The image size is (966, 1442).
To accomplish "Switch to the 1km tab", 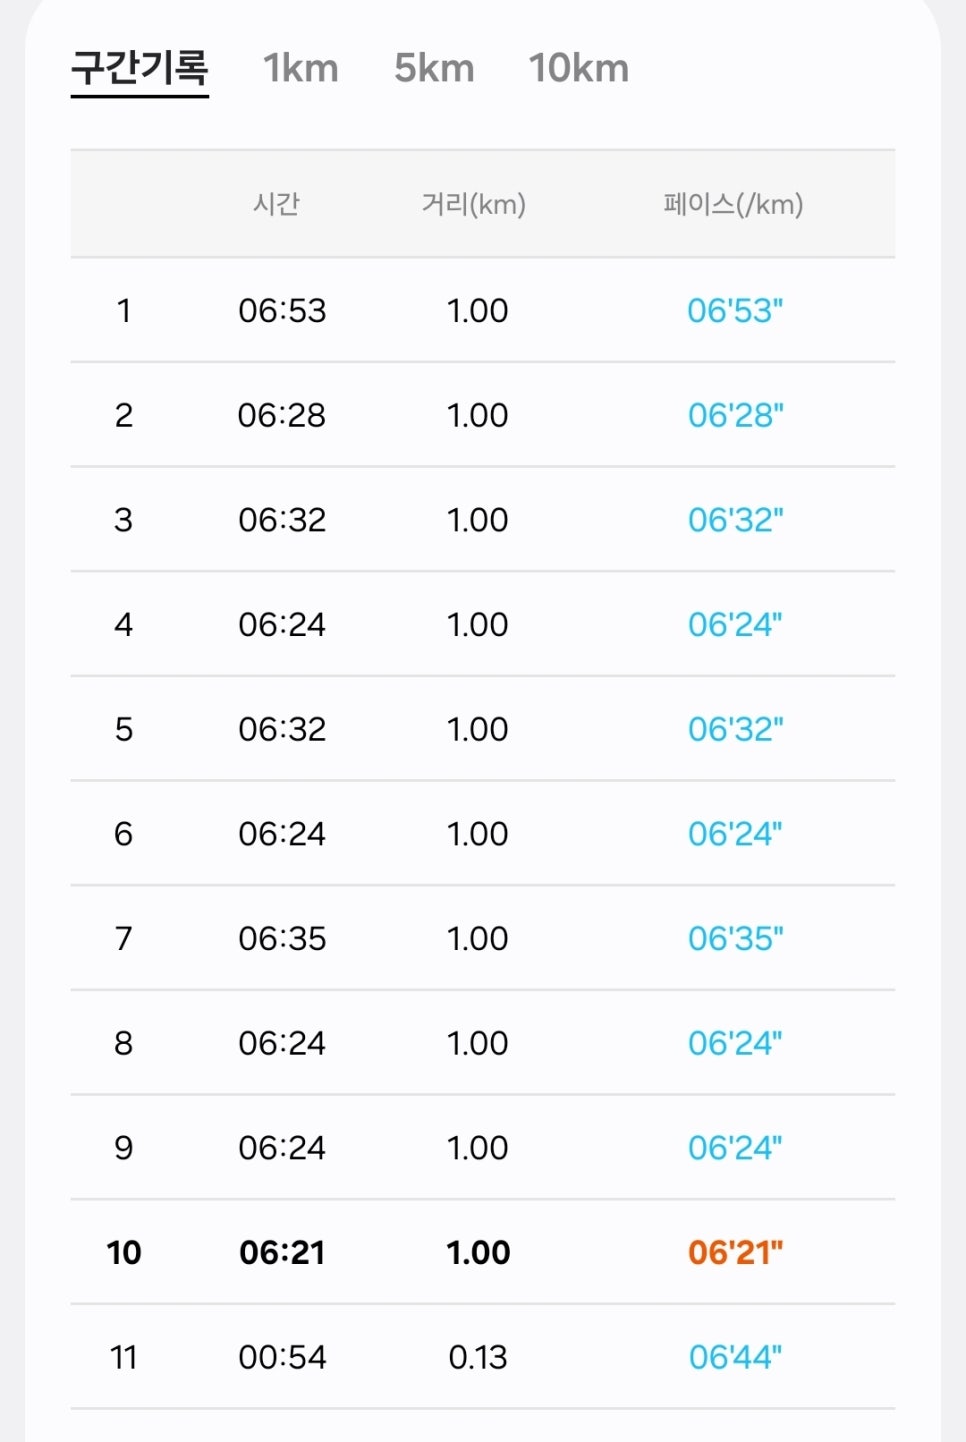I will (301, 69).
